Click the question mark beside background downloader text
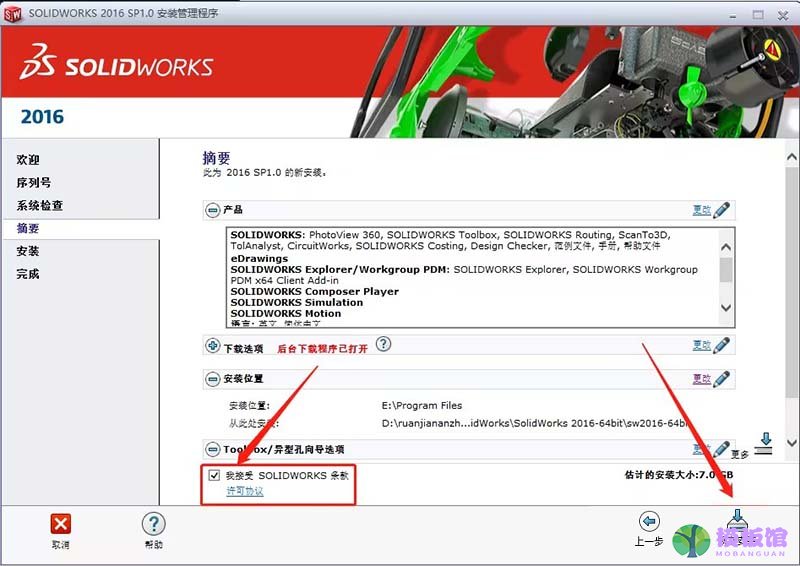This screenshot has width=800, height=566. [x=384, y=344]
